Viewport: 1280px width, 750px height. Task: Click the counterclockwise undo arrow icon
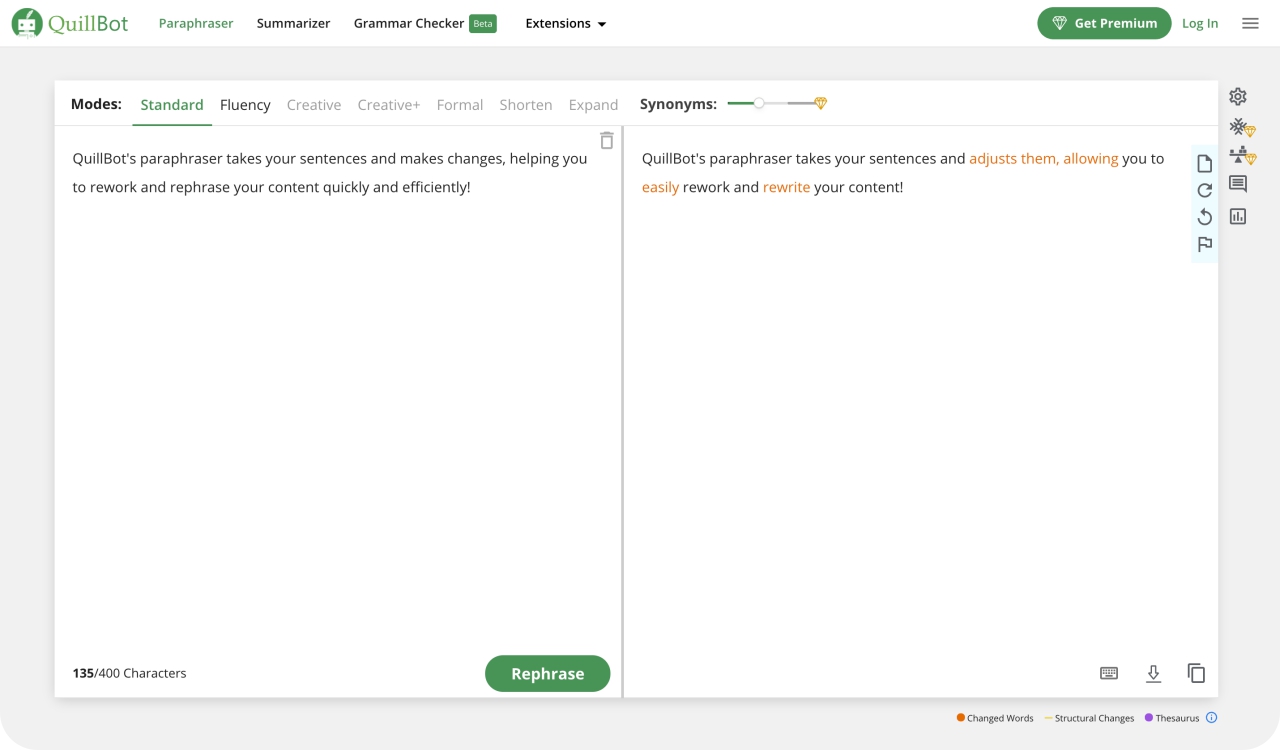point(1205,217)
